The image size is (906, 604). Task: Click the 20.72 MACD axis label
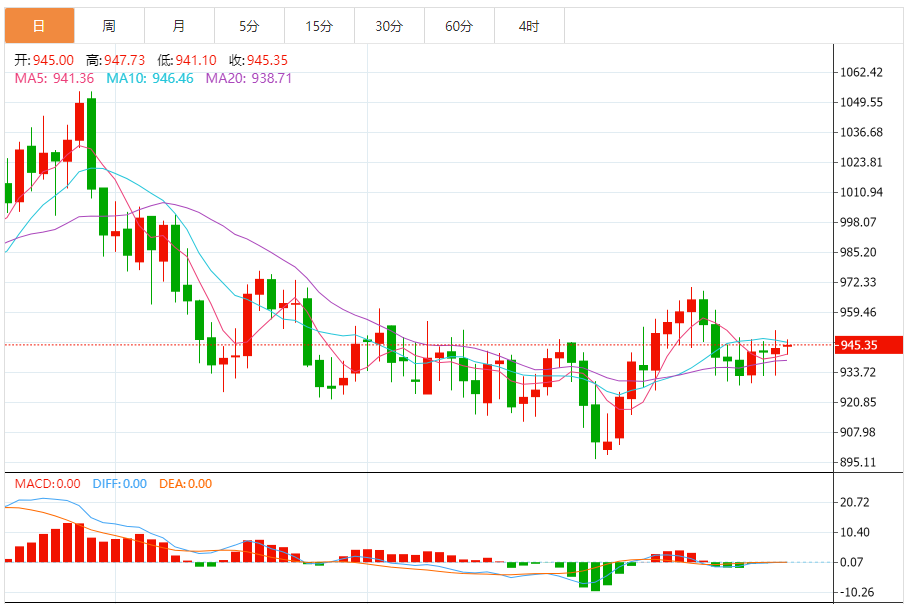point(855,502)
